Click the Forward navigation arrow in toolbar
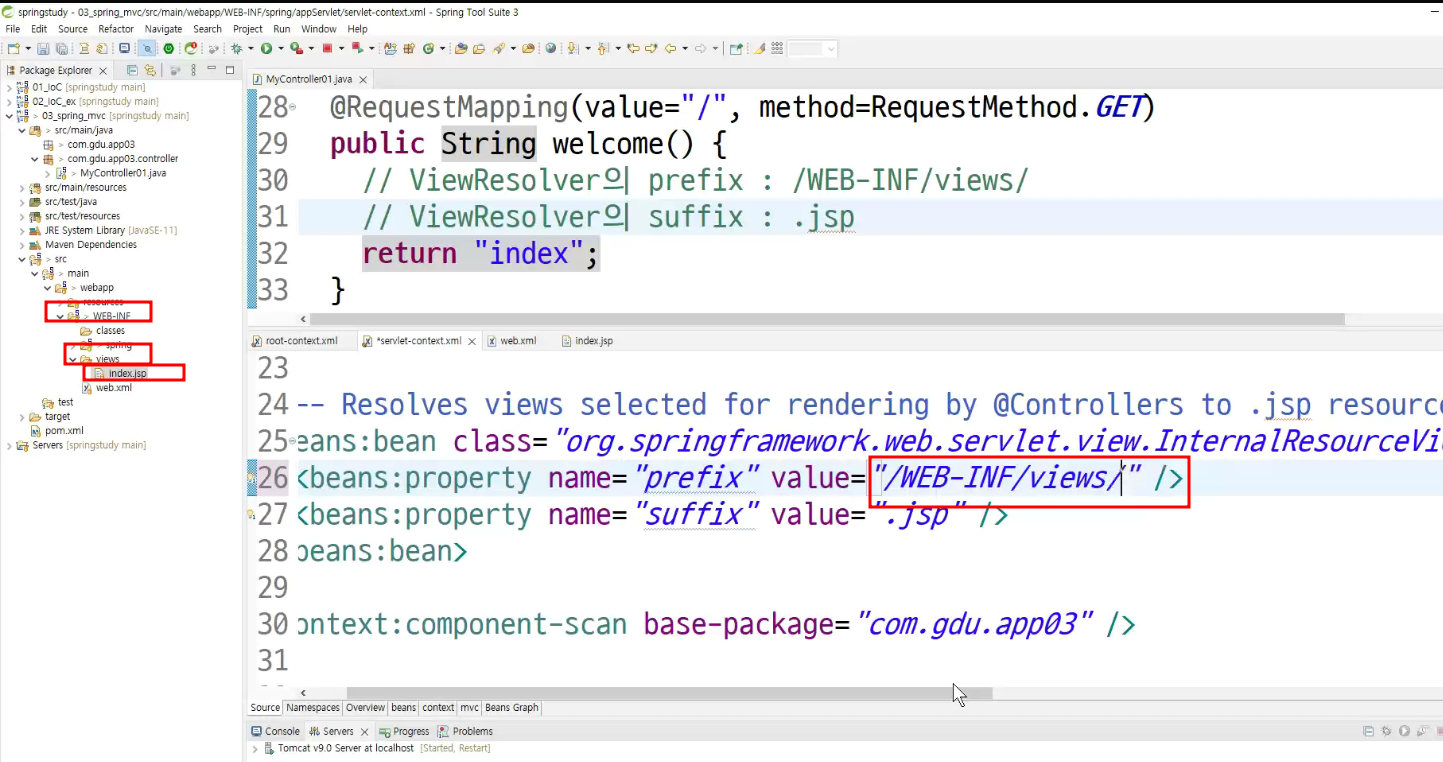1443x762 pixels. click(701, 48)
